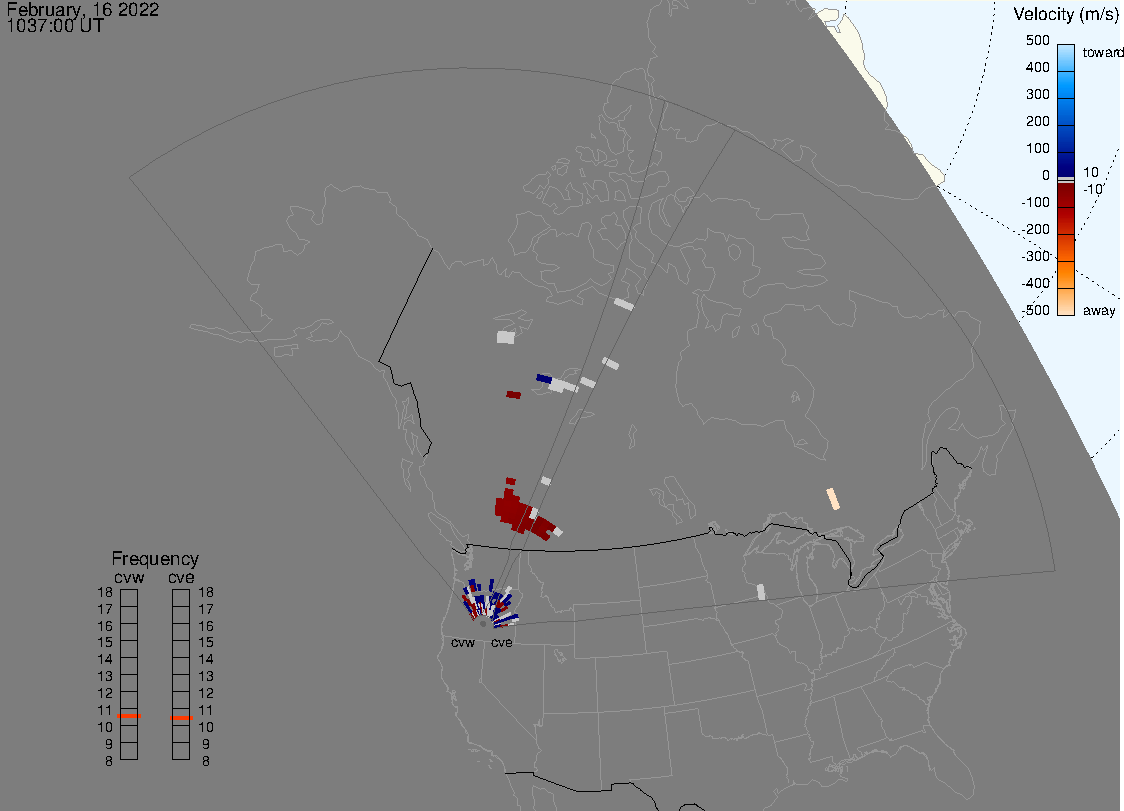
Task: Select the 0 value on velocity scale
Action: [1046, 176]
